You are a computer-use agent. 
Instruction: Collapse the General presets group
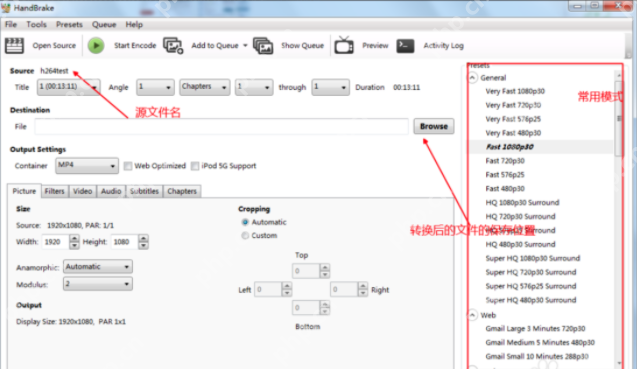pyautogui.click(x=472, y=78)
